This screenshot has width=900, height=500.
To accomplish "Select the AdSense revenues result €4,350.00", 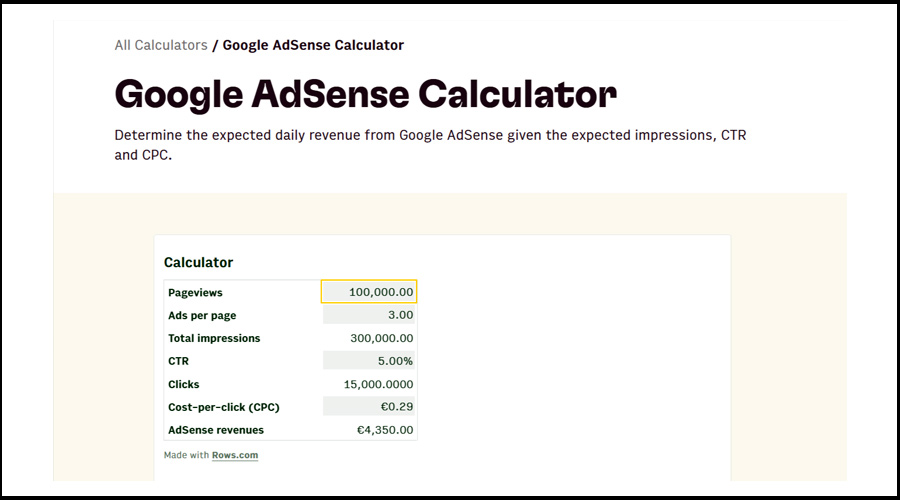I will pyautogui.click(x=369, y=430).
